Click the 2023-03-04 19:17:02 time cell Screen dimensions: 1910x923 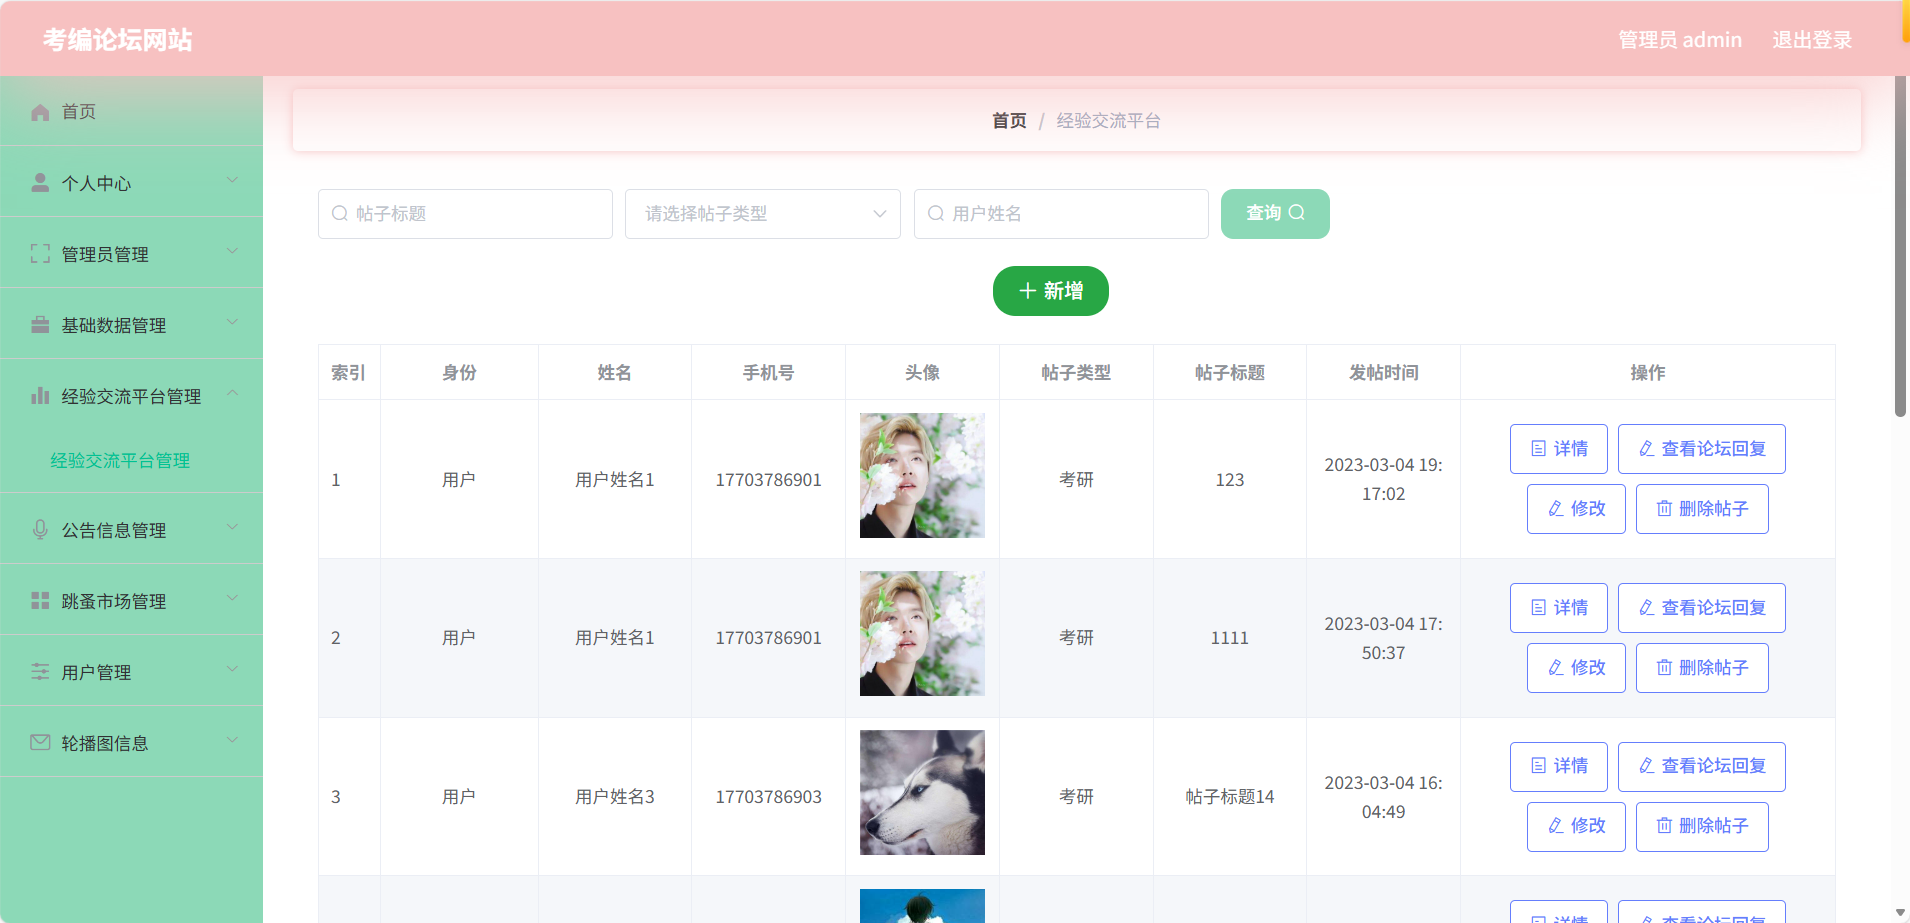click(1384, 479)
